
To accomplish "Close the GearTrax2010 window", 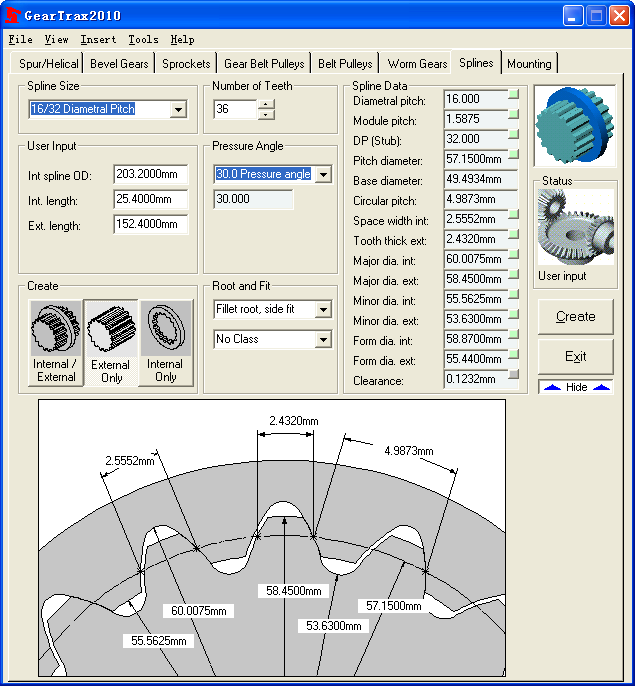I will pos(619,16).
